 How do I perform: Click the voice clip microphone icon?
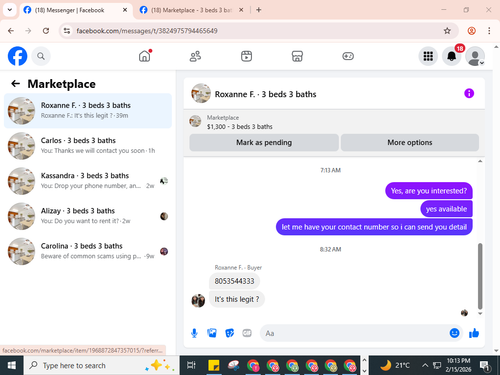coord(194,333)
